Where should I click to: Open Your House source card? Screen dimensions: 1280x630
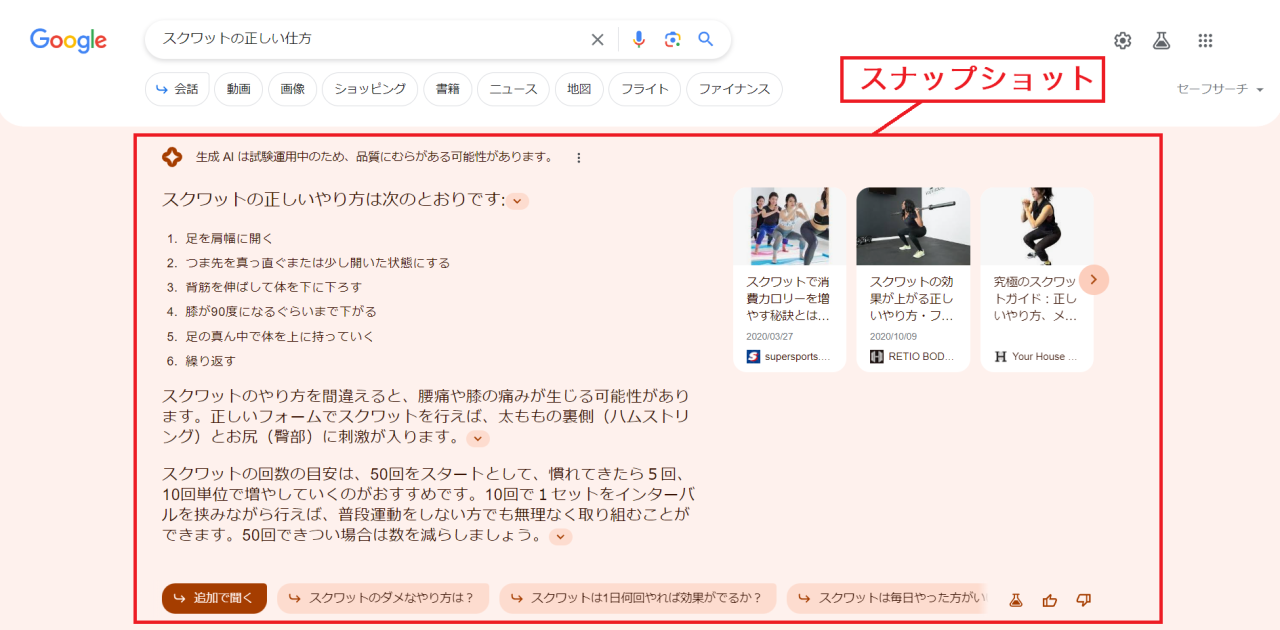[x=1036, y=280]
